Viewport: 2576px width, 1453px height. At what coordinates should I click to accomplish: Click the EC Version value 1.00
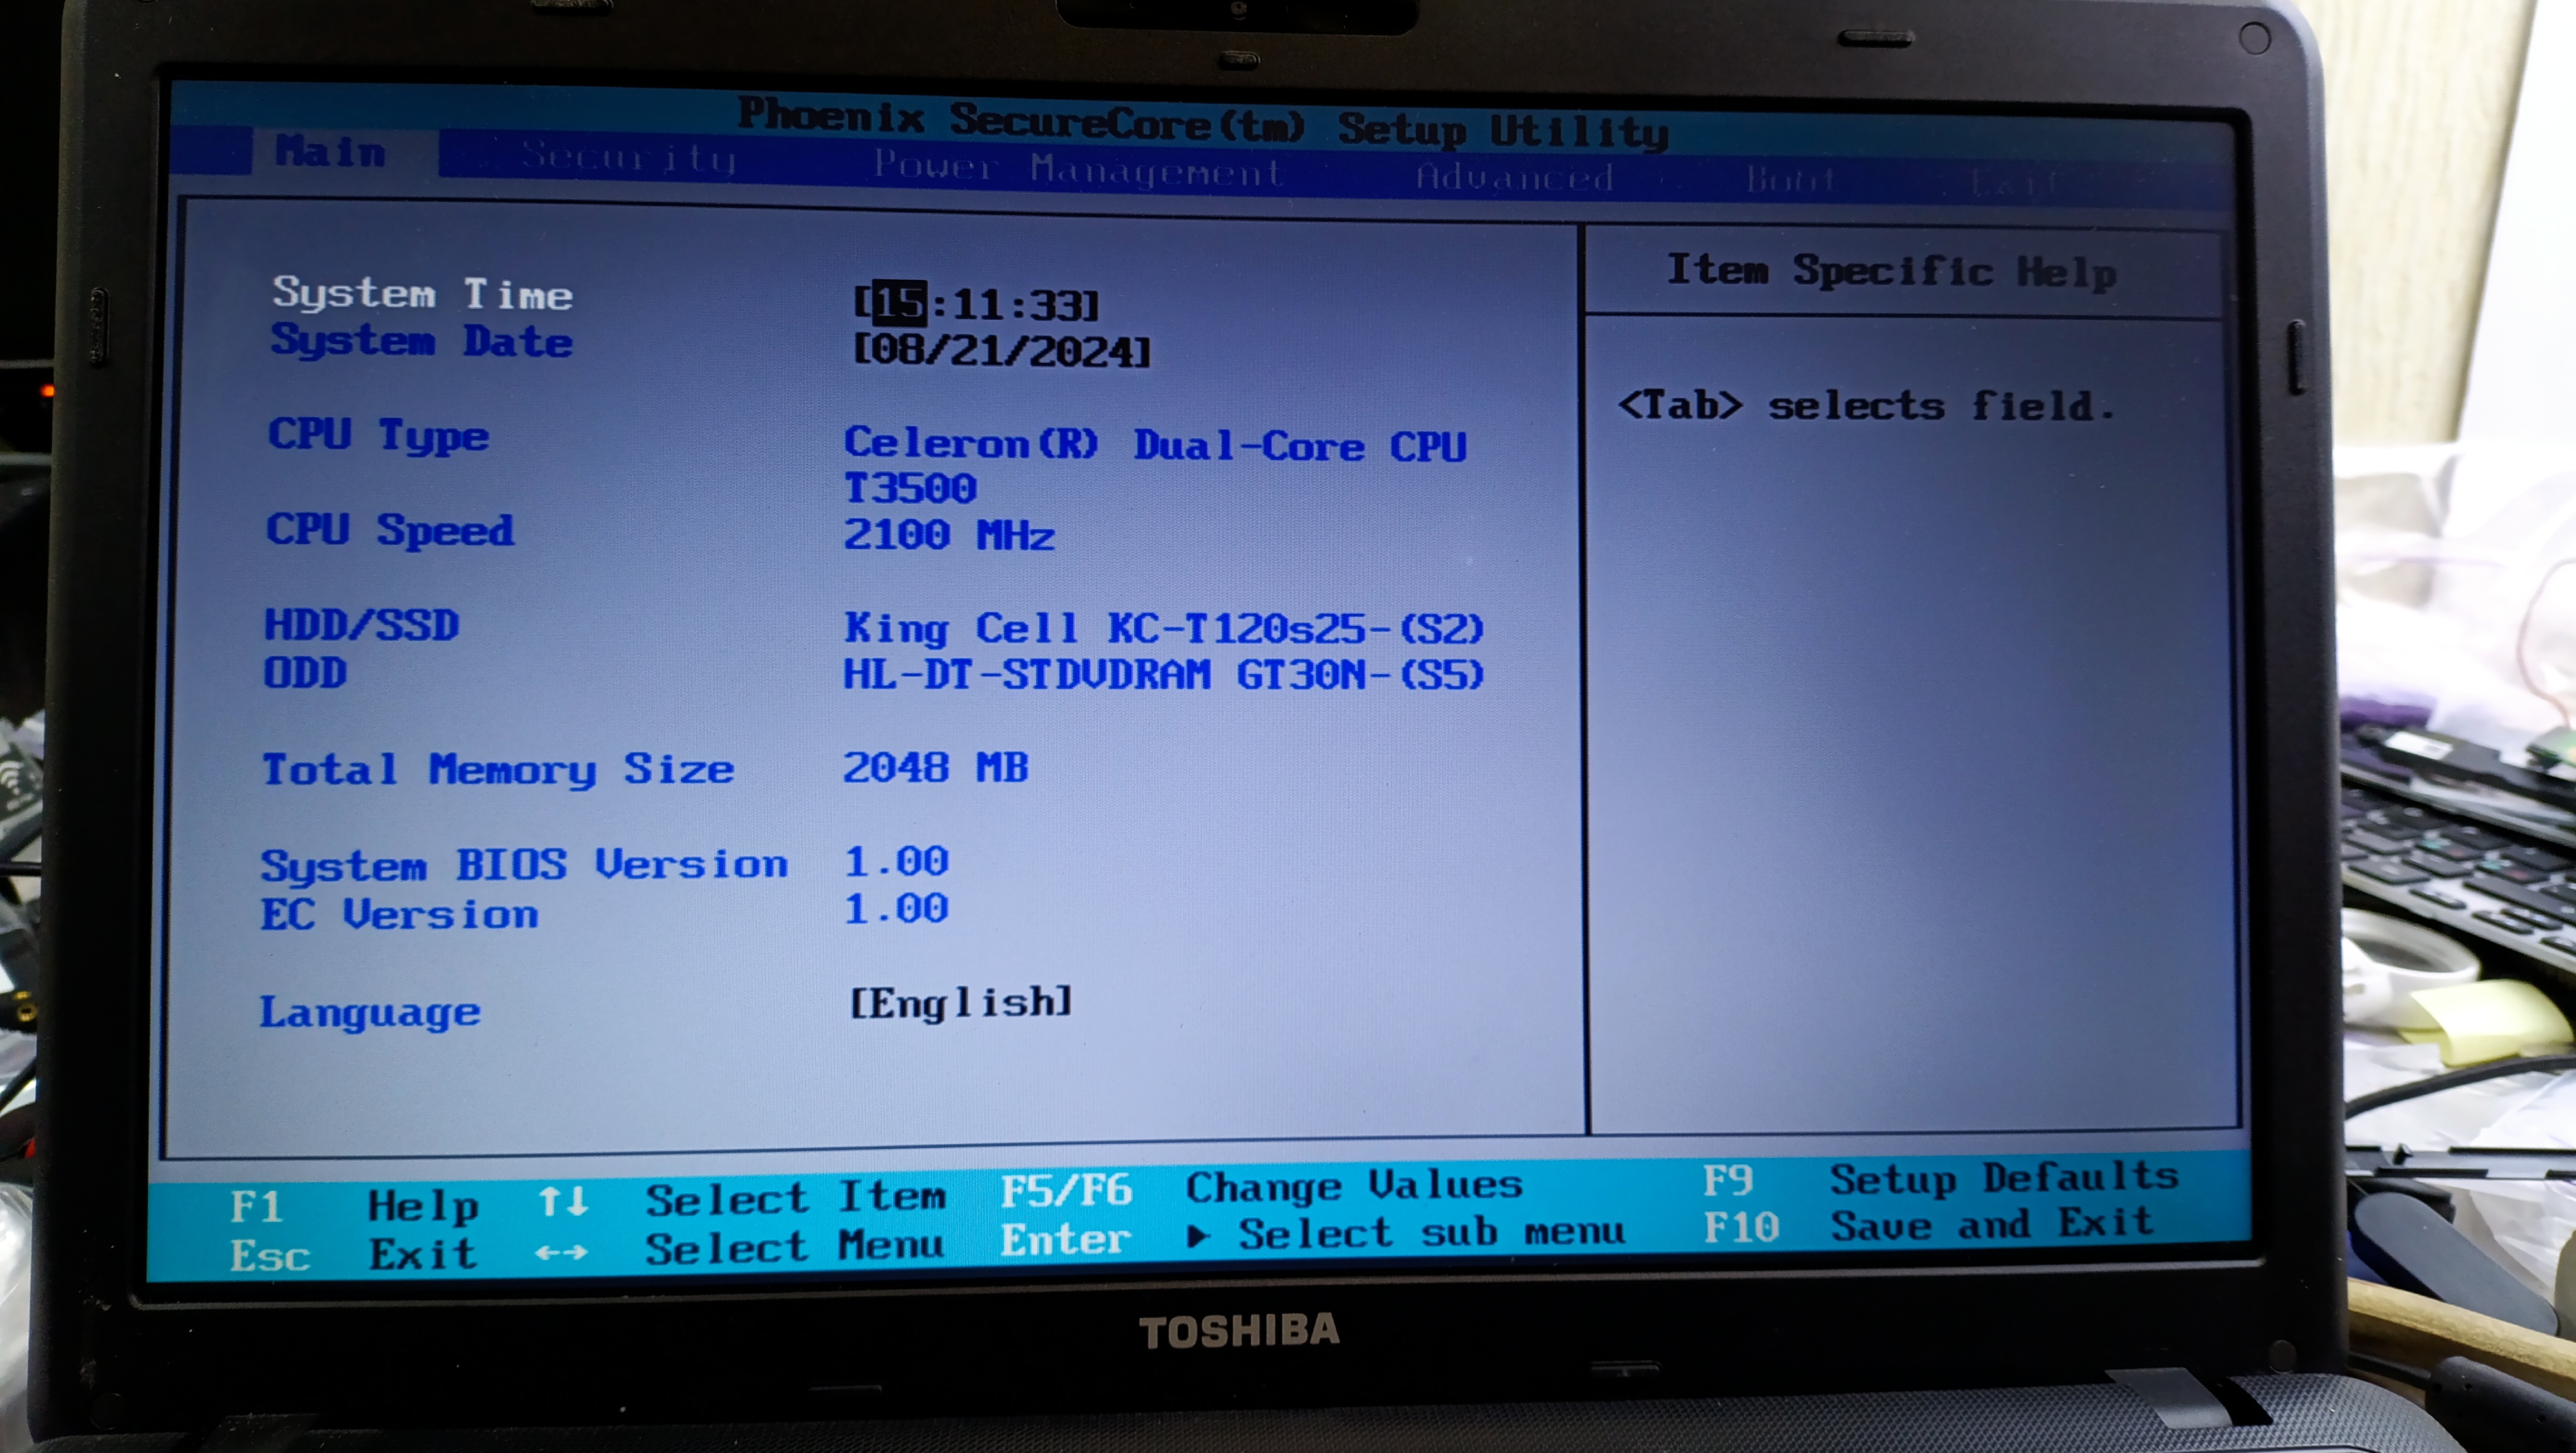[x=896, y=908]
